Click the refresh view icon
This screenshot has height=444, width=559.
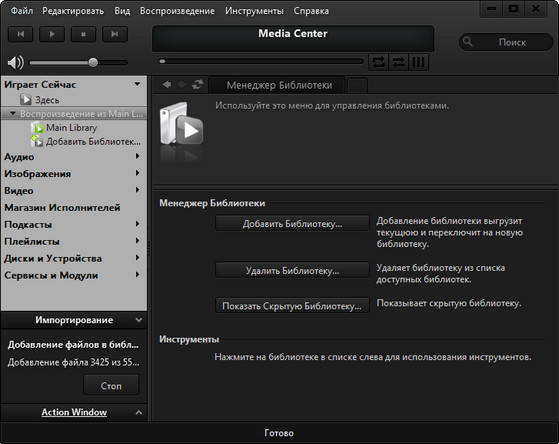click(198, 85)
